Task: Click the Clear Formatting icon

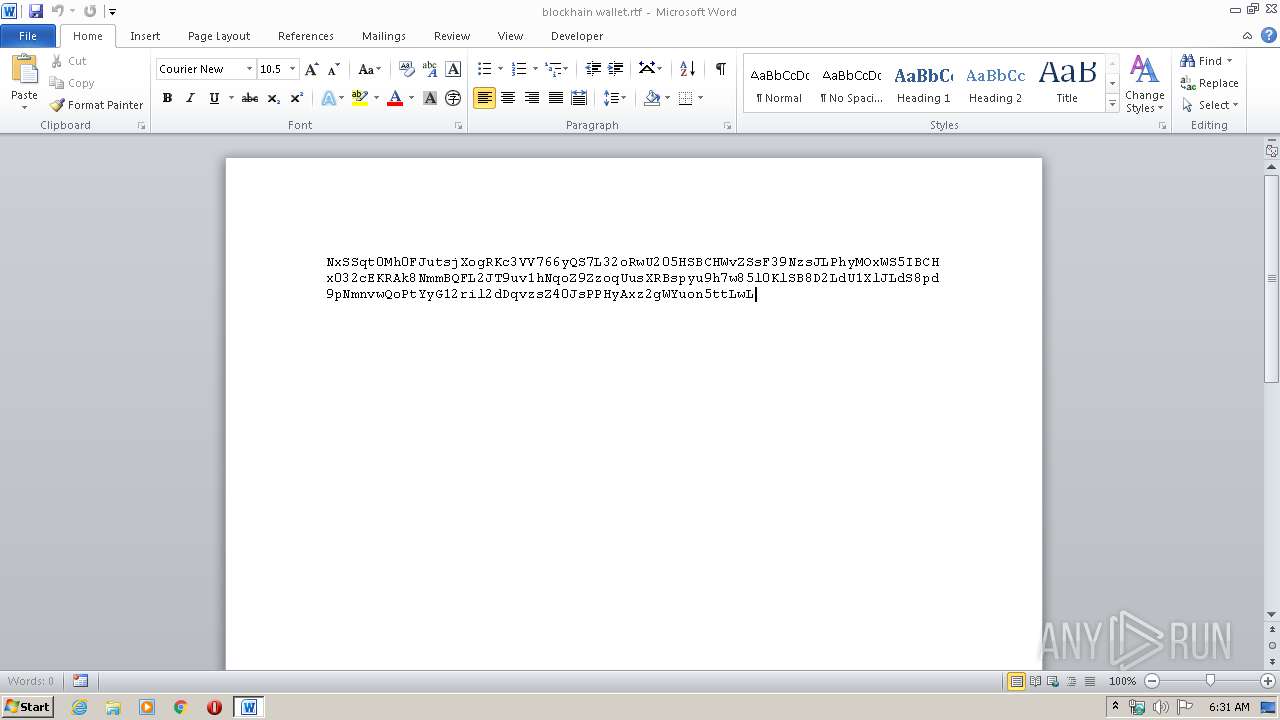Action: [x=406, y=69]
